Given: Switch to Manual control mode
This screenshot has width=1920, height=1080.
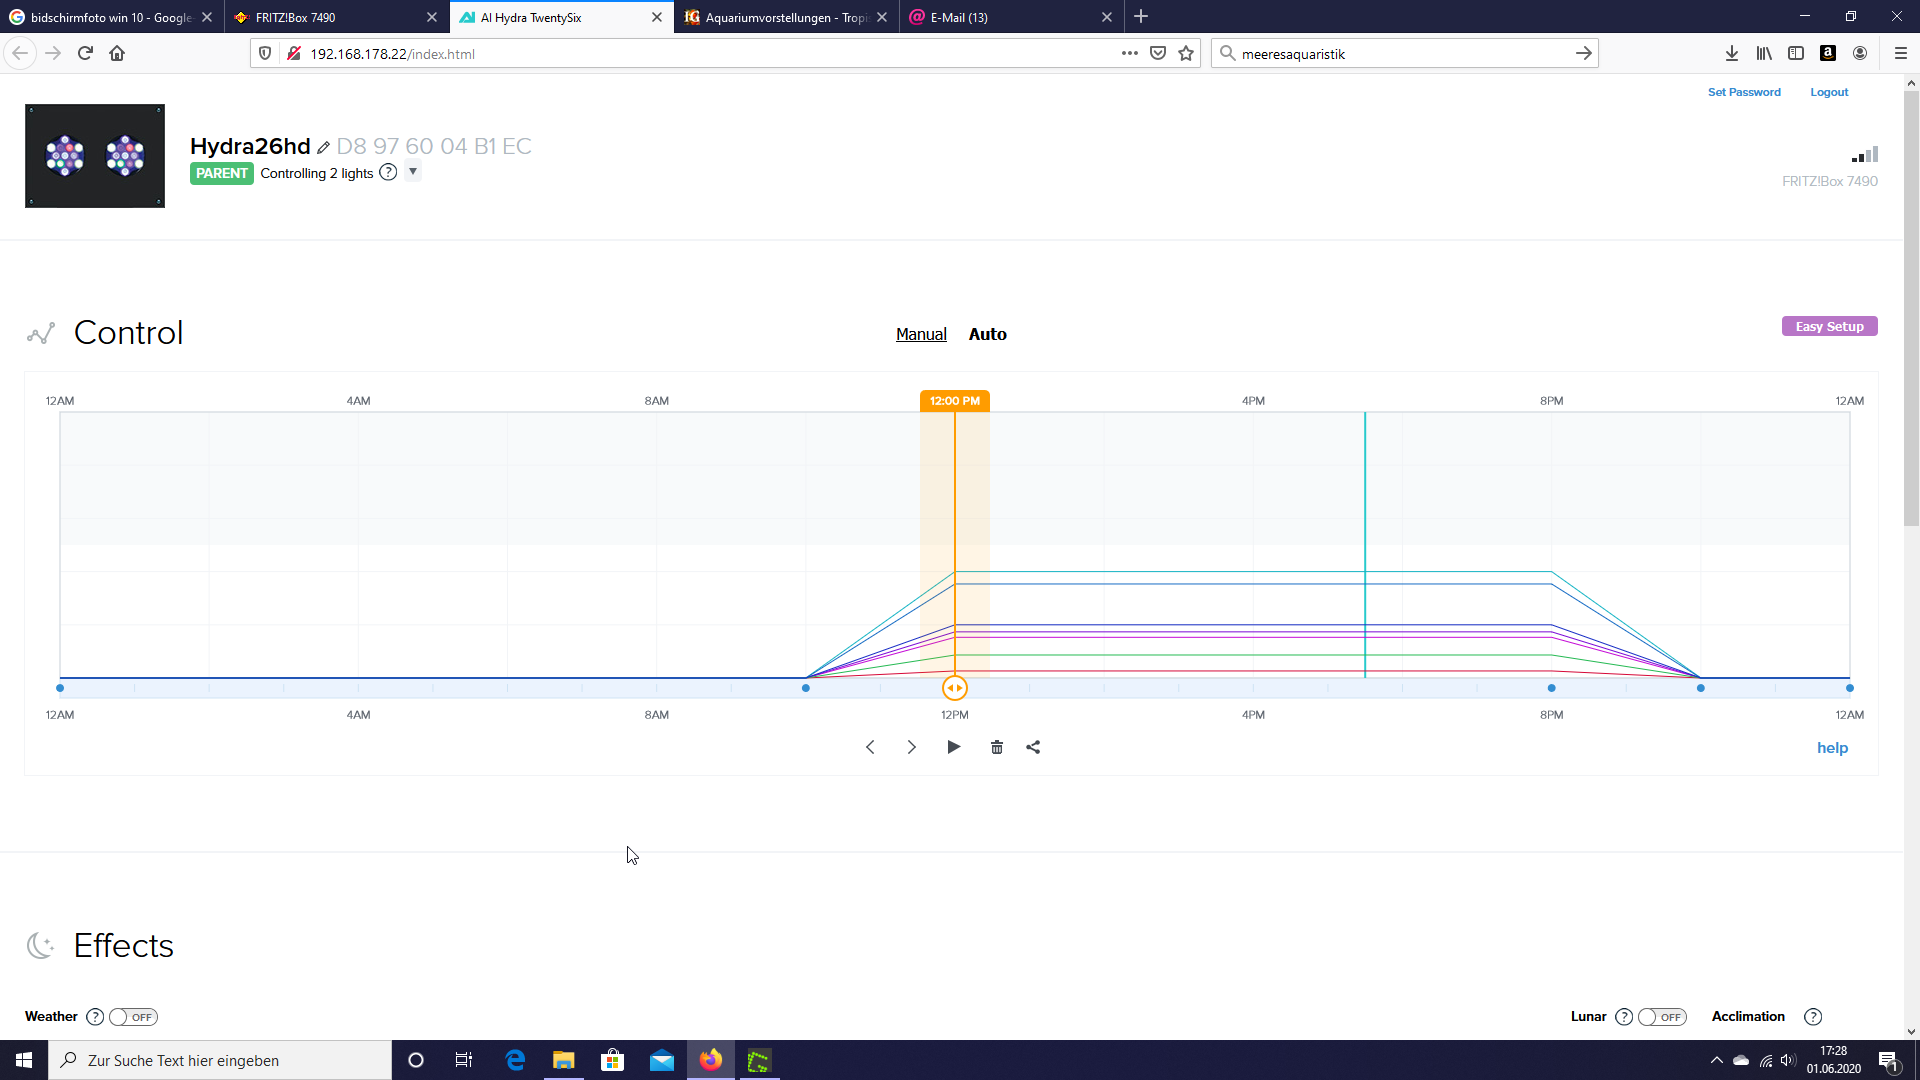Looking at the screenshot, I should click(x=920, y=334).
